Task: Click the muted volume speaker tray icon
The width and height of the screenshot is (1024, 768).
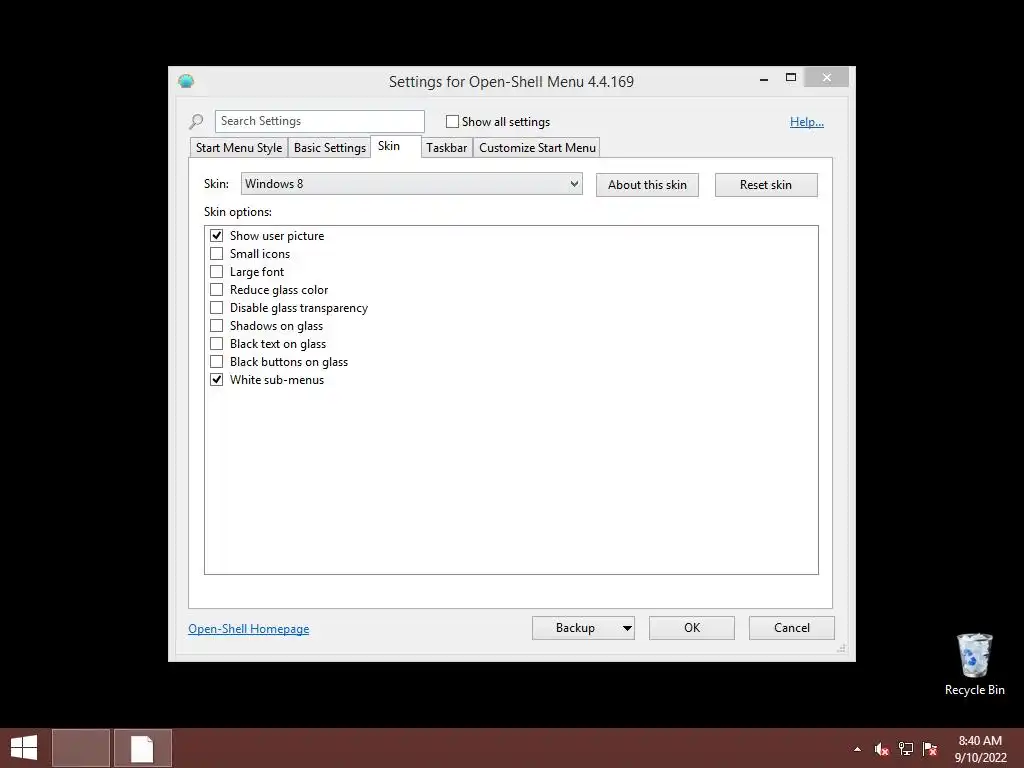Action: [882, 749]
